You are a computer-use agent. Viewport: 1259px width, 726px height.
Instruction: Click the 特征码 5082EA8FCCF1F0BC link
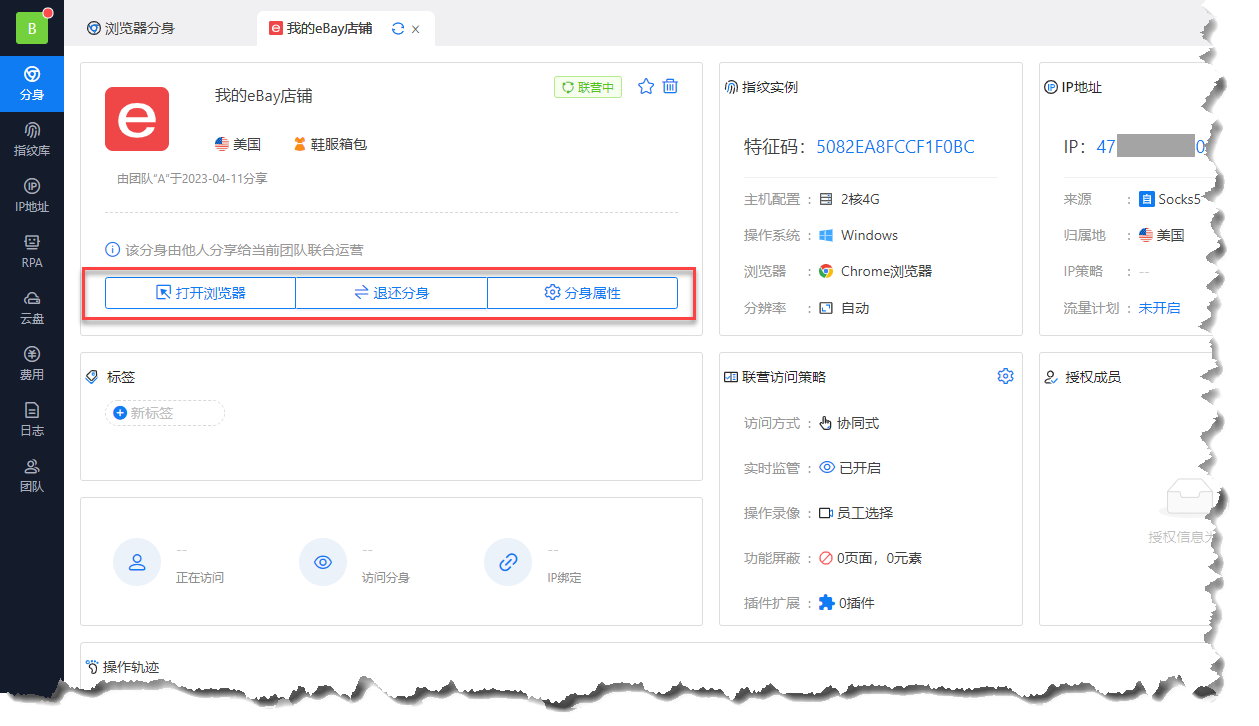(895, 147)
